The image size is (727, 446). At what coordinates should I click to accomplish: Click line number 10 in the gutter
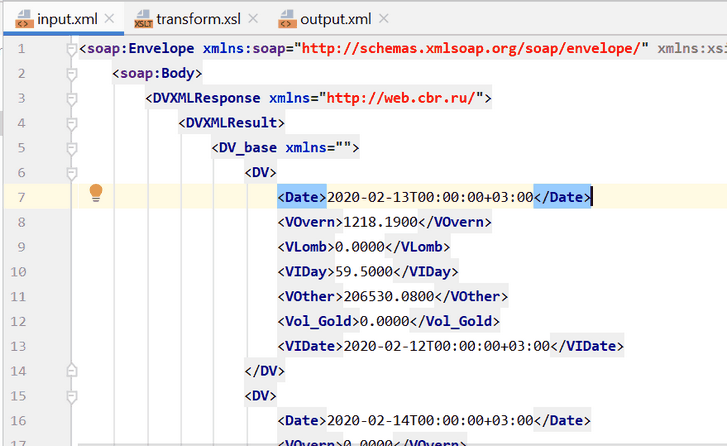(x=21, y=271)
